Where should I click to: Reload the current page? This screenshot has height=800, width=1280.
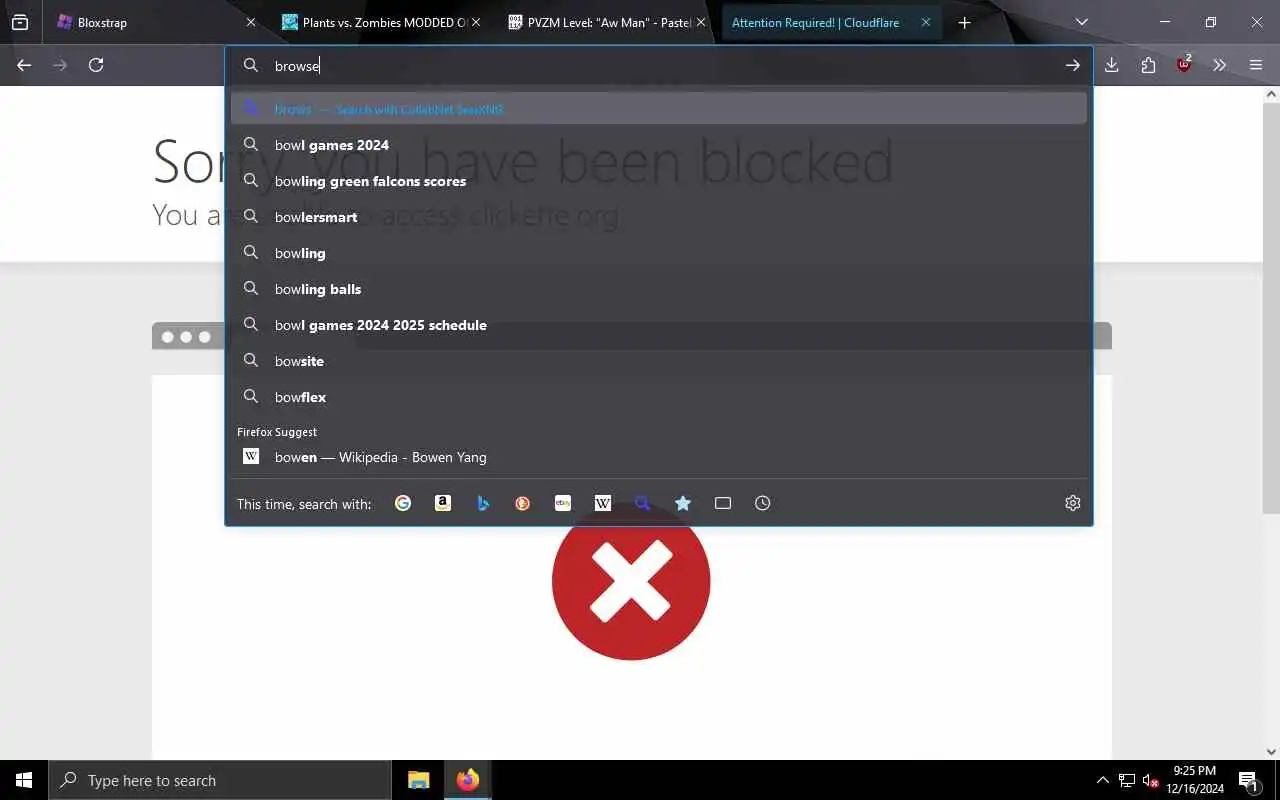(x=96, y=65)
